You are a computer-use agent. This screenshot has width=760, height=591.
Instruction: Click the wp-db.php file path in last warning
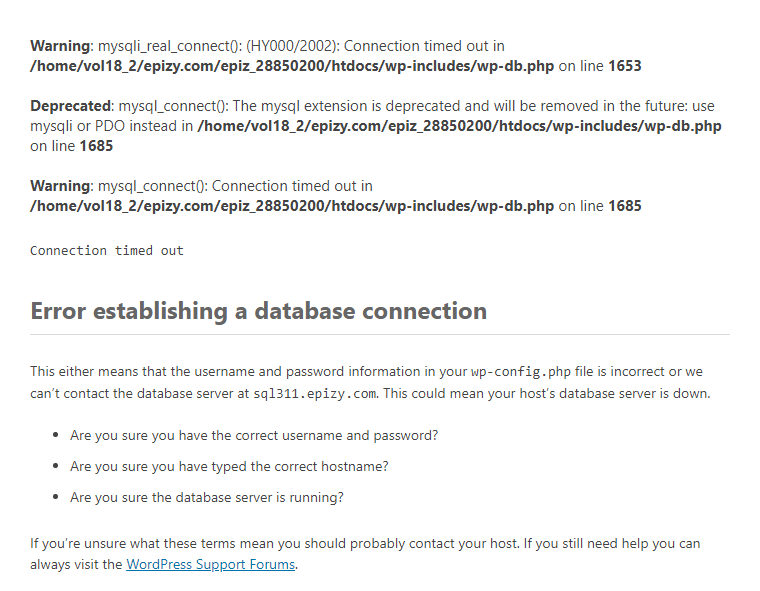point(292,206)
